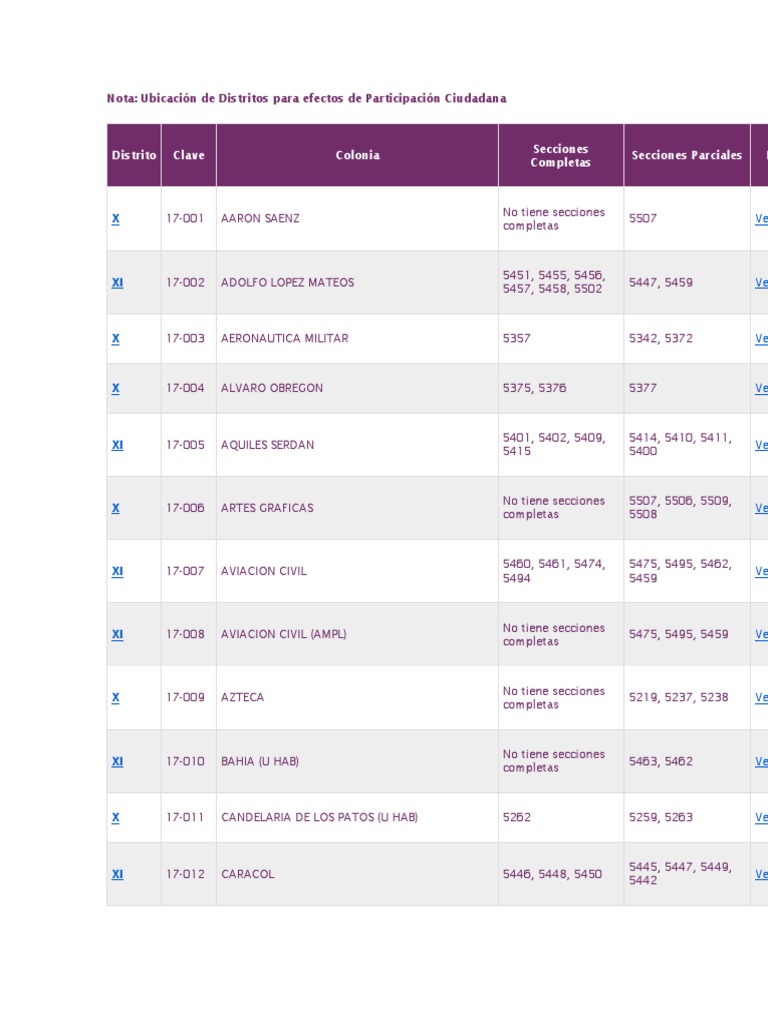Select the Secciones Parciales column header

pyautogui.click(x=687, y=155)
